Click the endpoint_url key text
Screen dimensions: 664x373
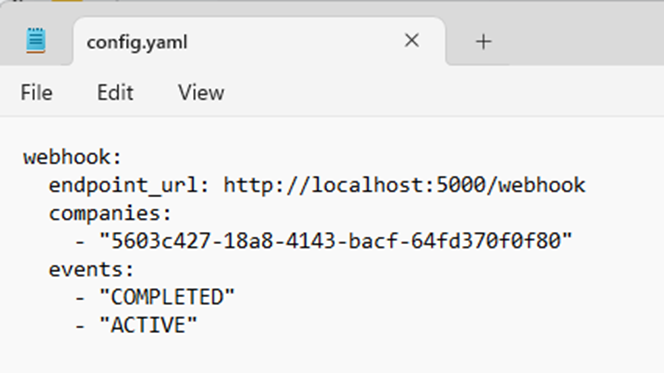[x=123, y=186]
